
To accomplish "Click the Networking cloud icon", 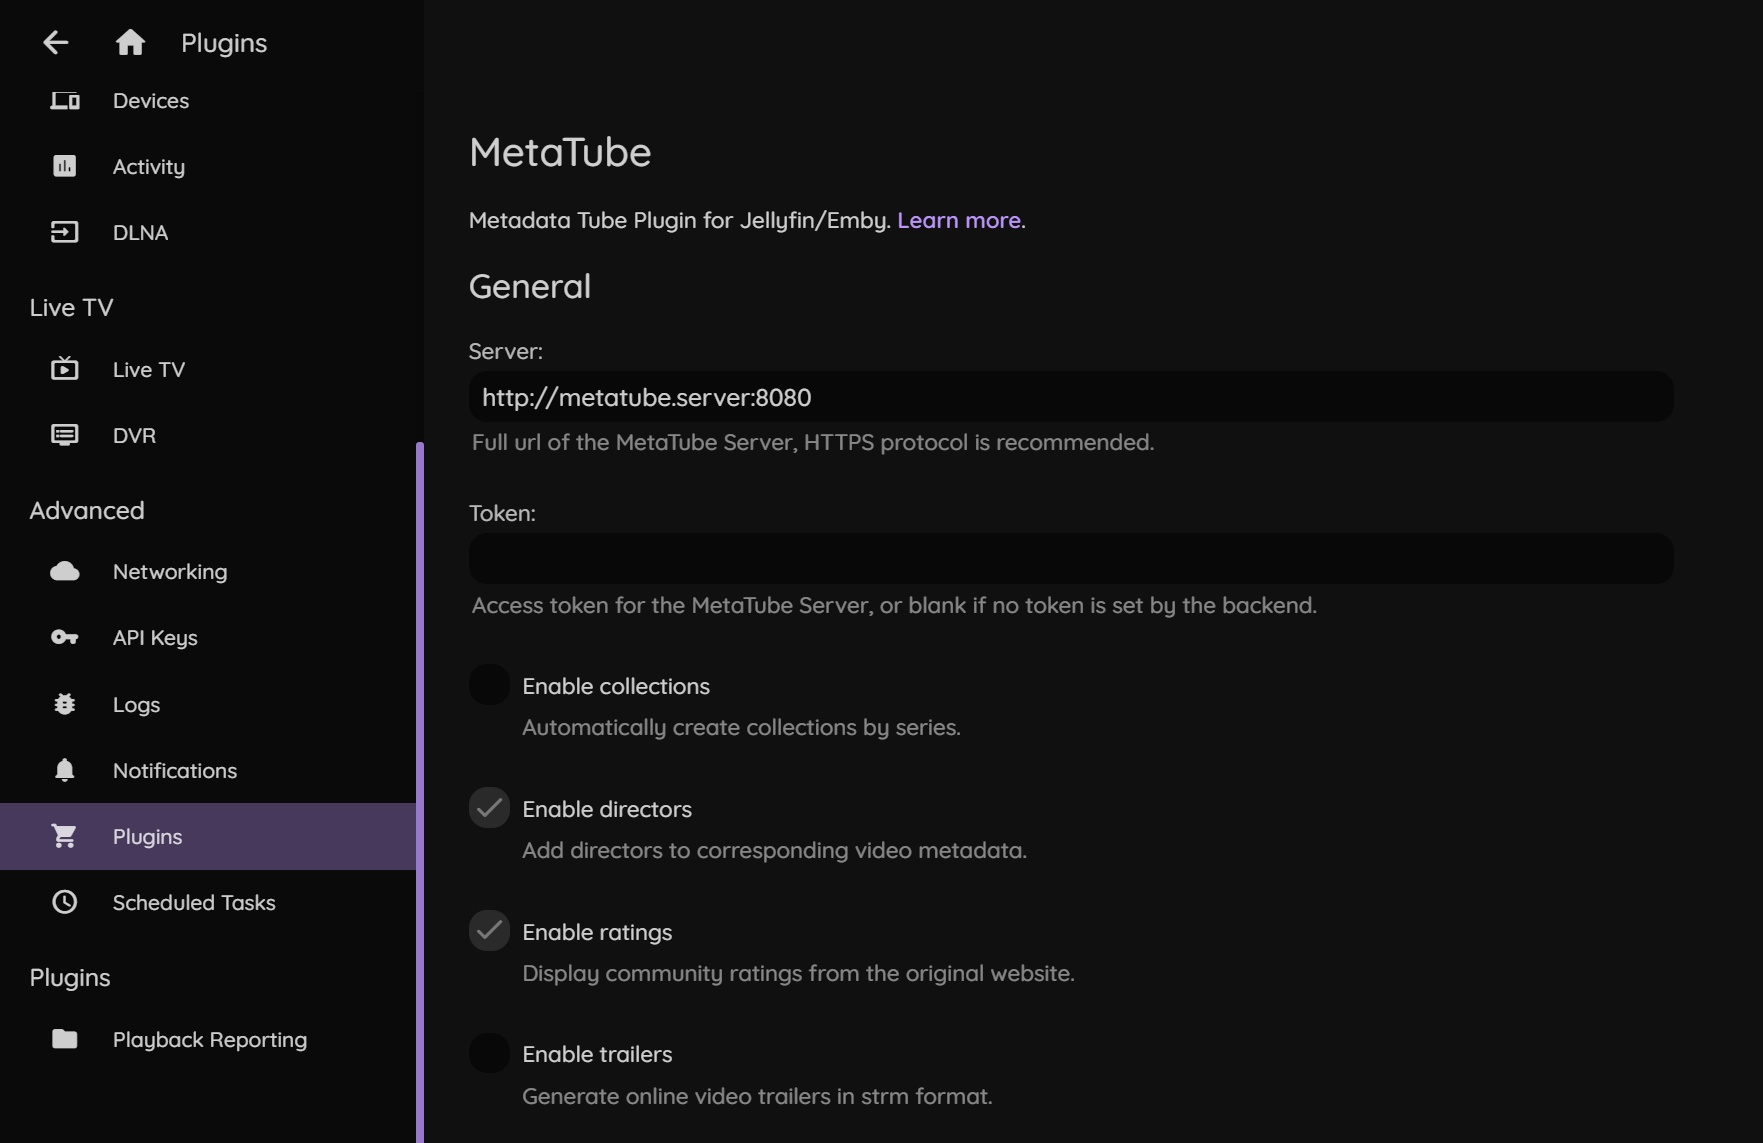I will point(65,572).
